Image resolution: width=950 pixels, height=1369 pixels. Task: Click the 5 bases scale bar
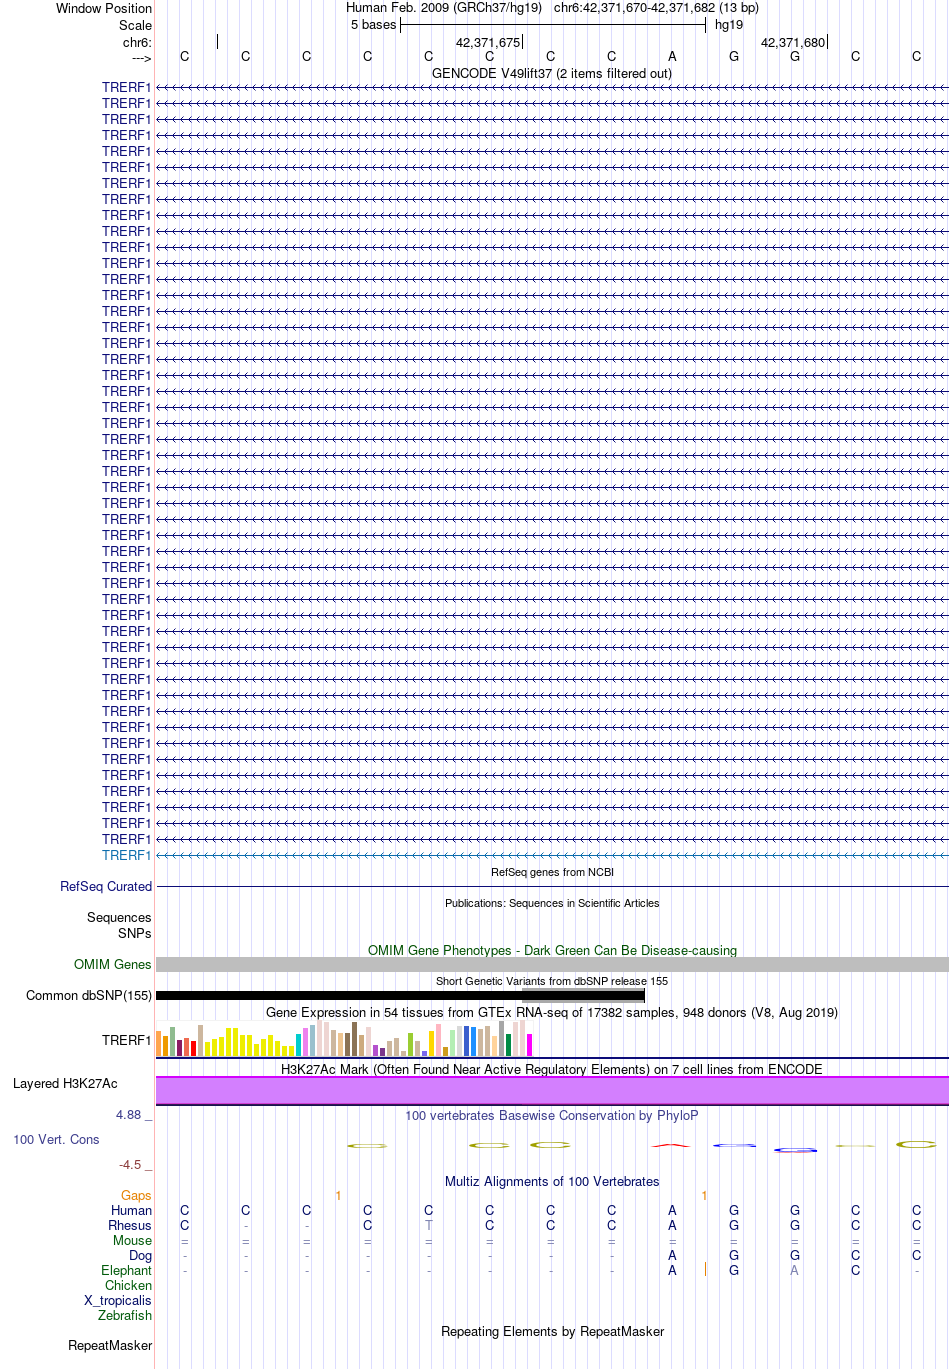(553, 25)
